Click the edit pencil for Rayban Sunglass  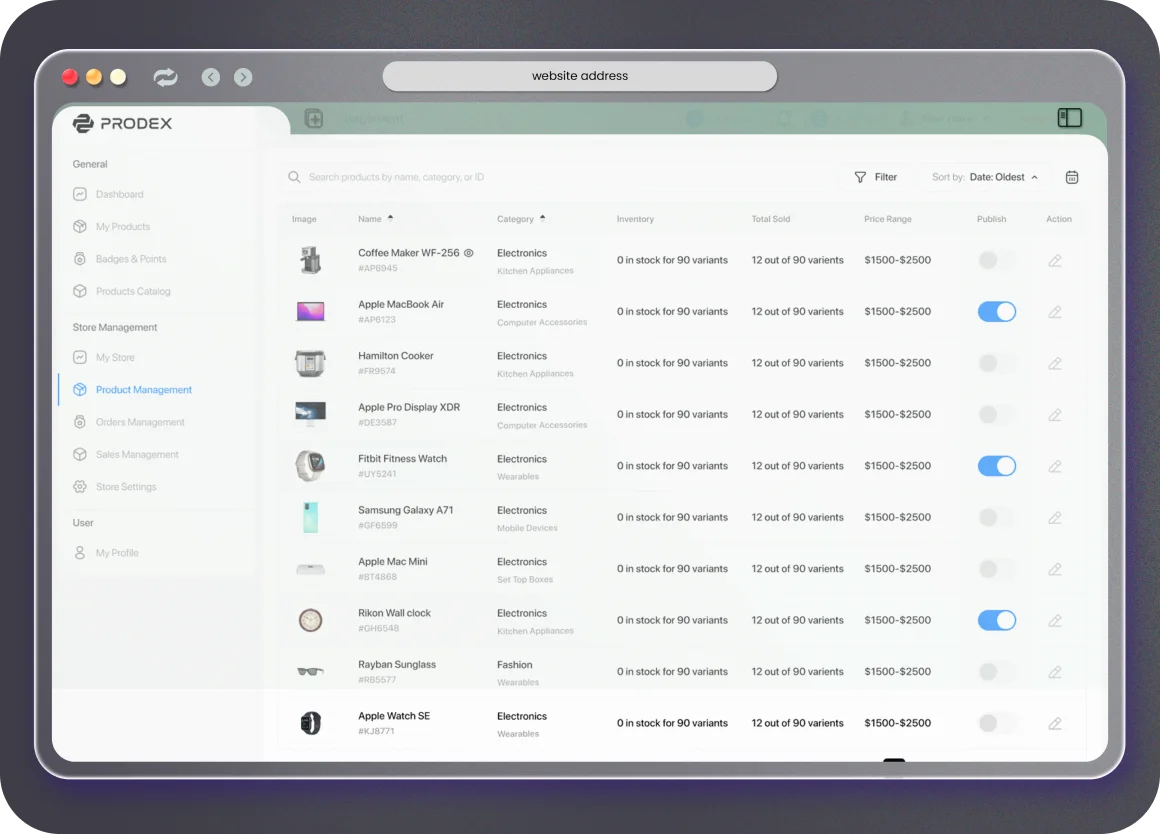tap(1054, 672)
